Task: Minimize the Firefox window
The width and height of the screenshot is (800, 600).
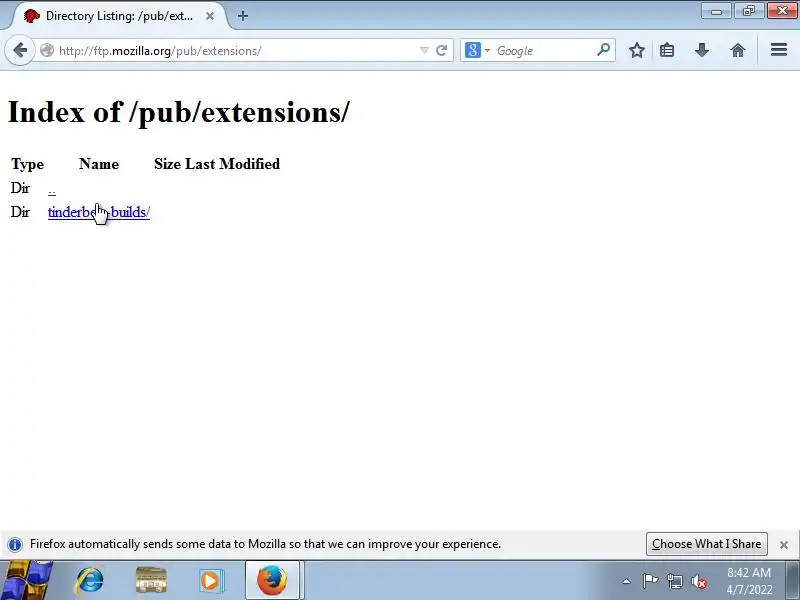Action: click(716, 11)
